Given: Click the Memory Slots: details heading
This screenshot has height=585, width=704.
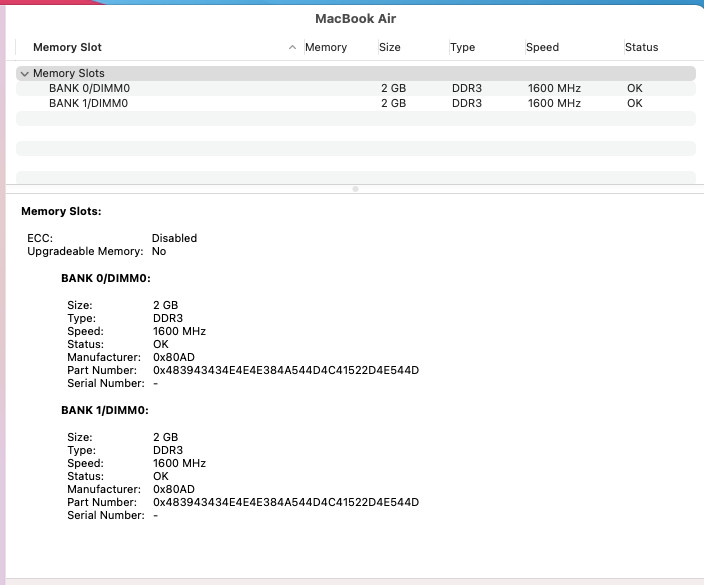Looking at the screenshot, I should [x=61, y=211].
